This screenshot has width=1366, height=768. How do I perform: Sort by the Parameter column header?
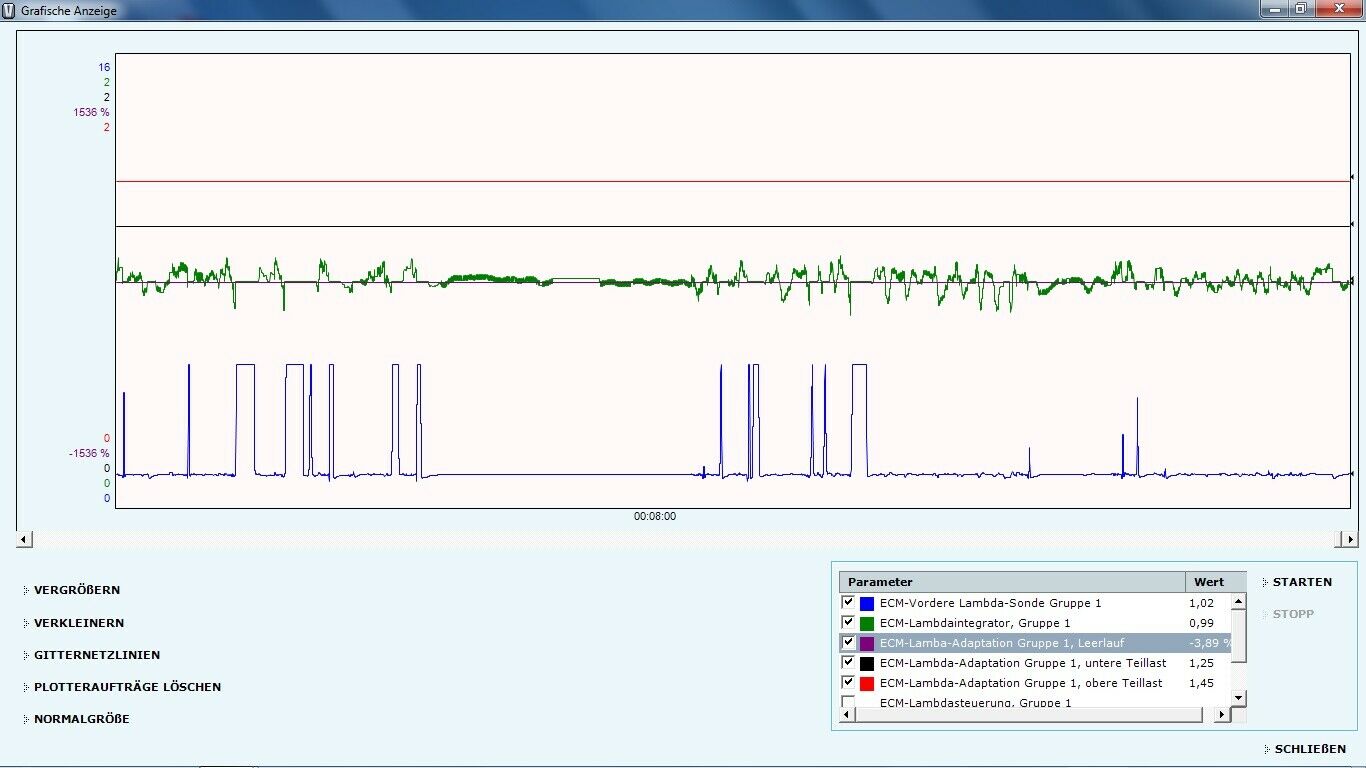(1010, 582)
